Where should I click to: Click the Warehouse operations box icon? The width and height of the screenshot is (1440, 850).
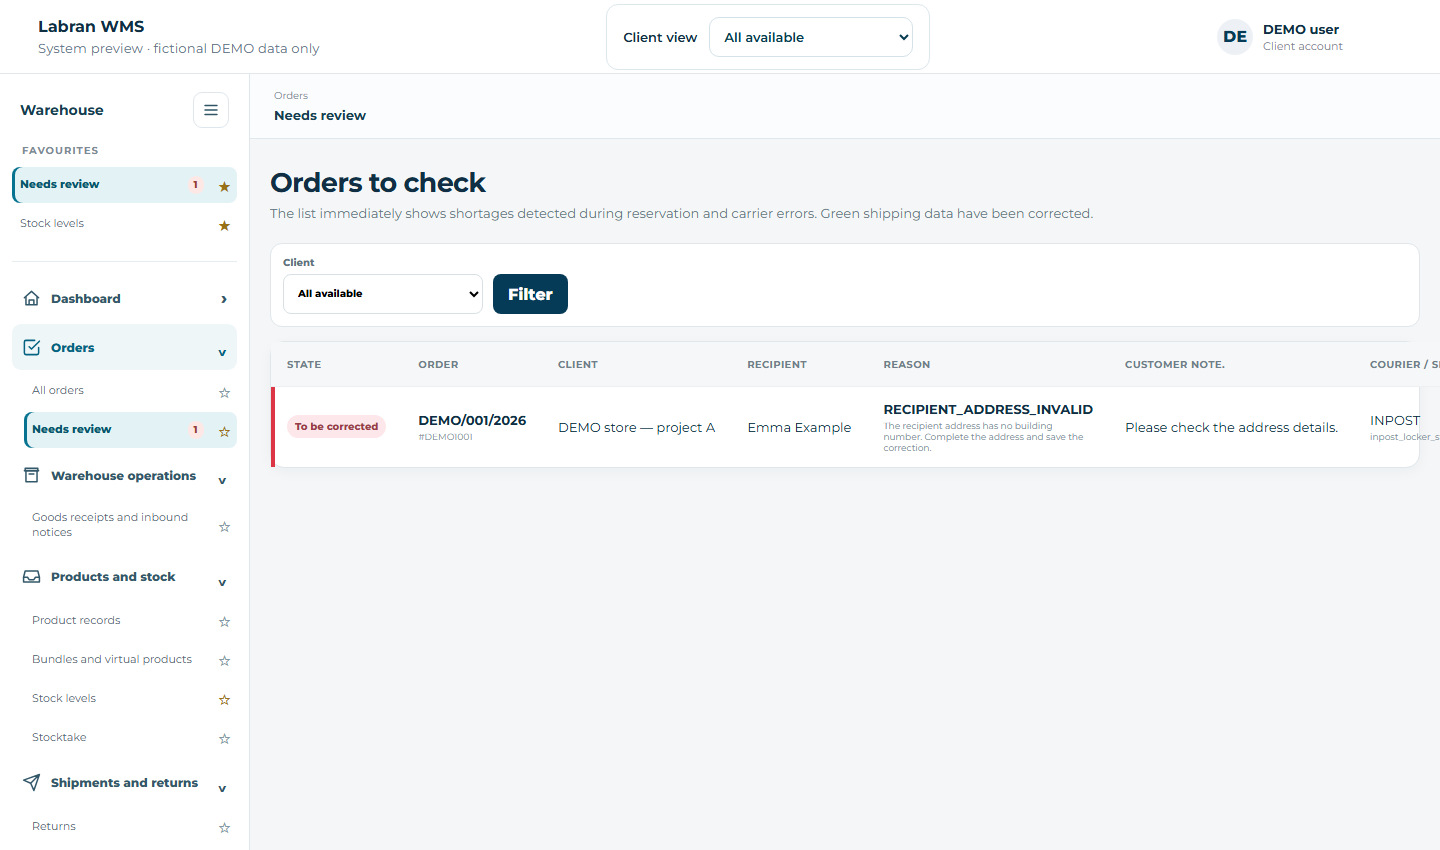coord(32,475)
